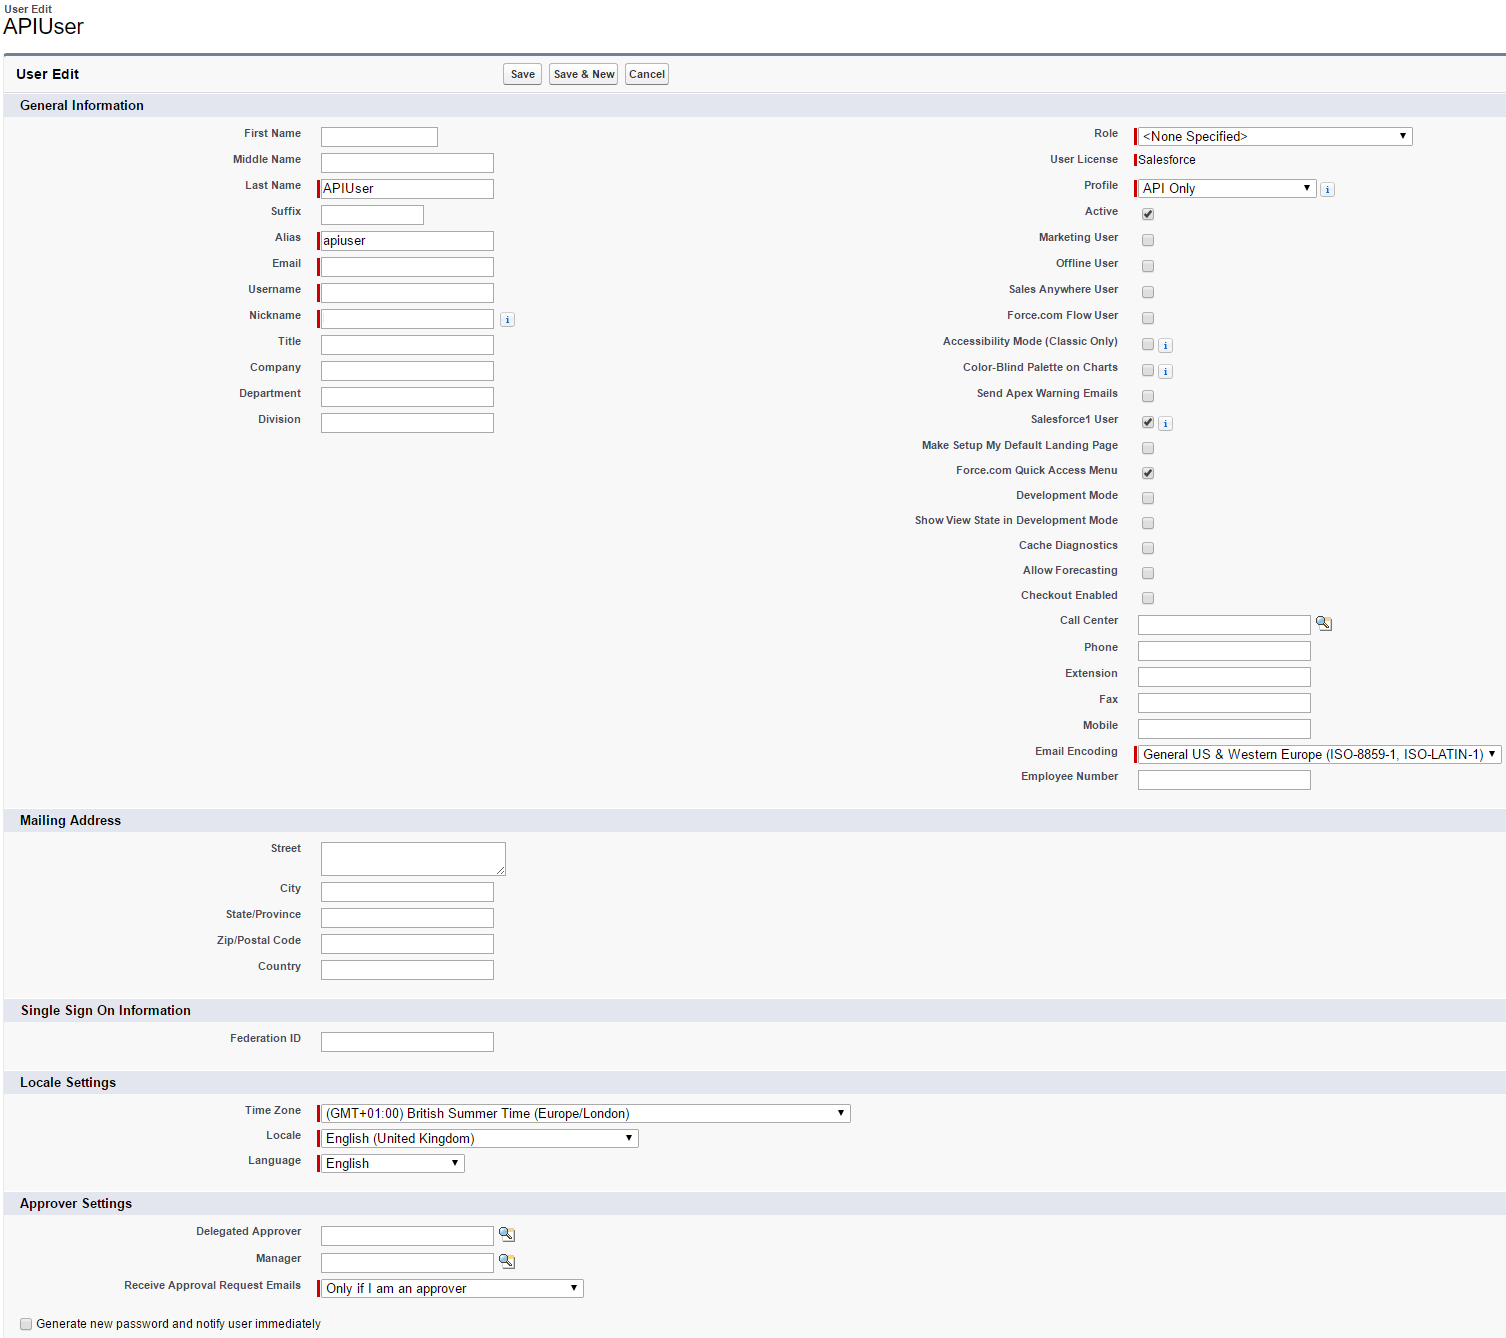This screenshot has width=1506, height=1338.
Task: Open the Language dropdown
Action: 393,1163
